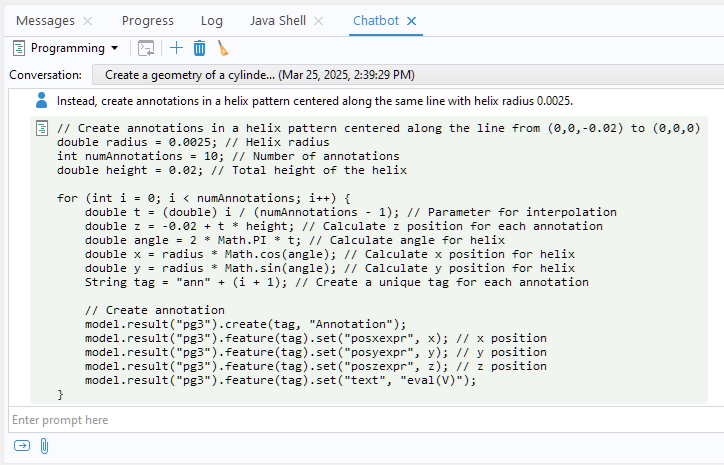Close the Chatbot tab
Image resolution: width=724 pixels, height=465 pixels.
click(x=411, y=20)
